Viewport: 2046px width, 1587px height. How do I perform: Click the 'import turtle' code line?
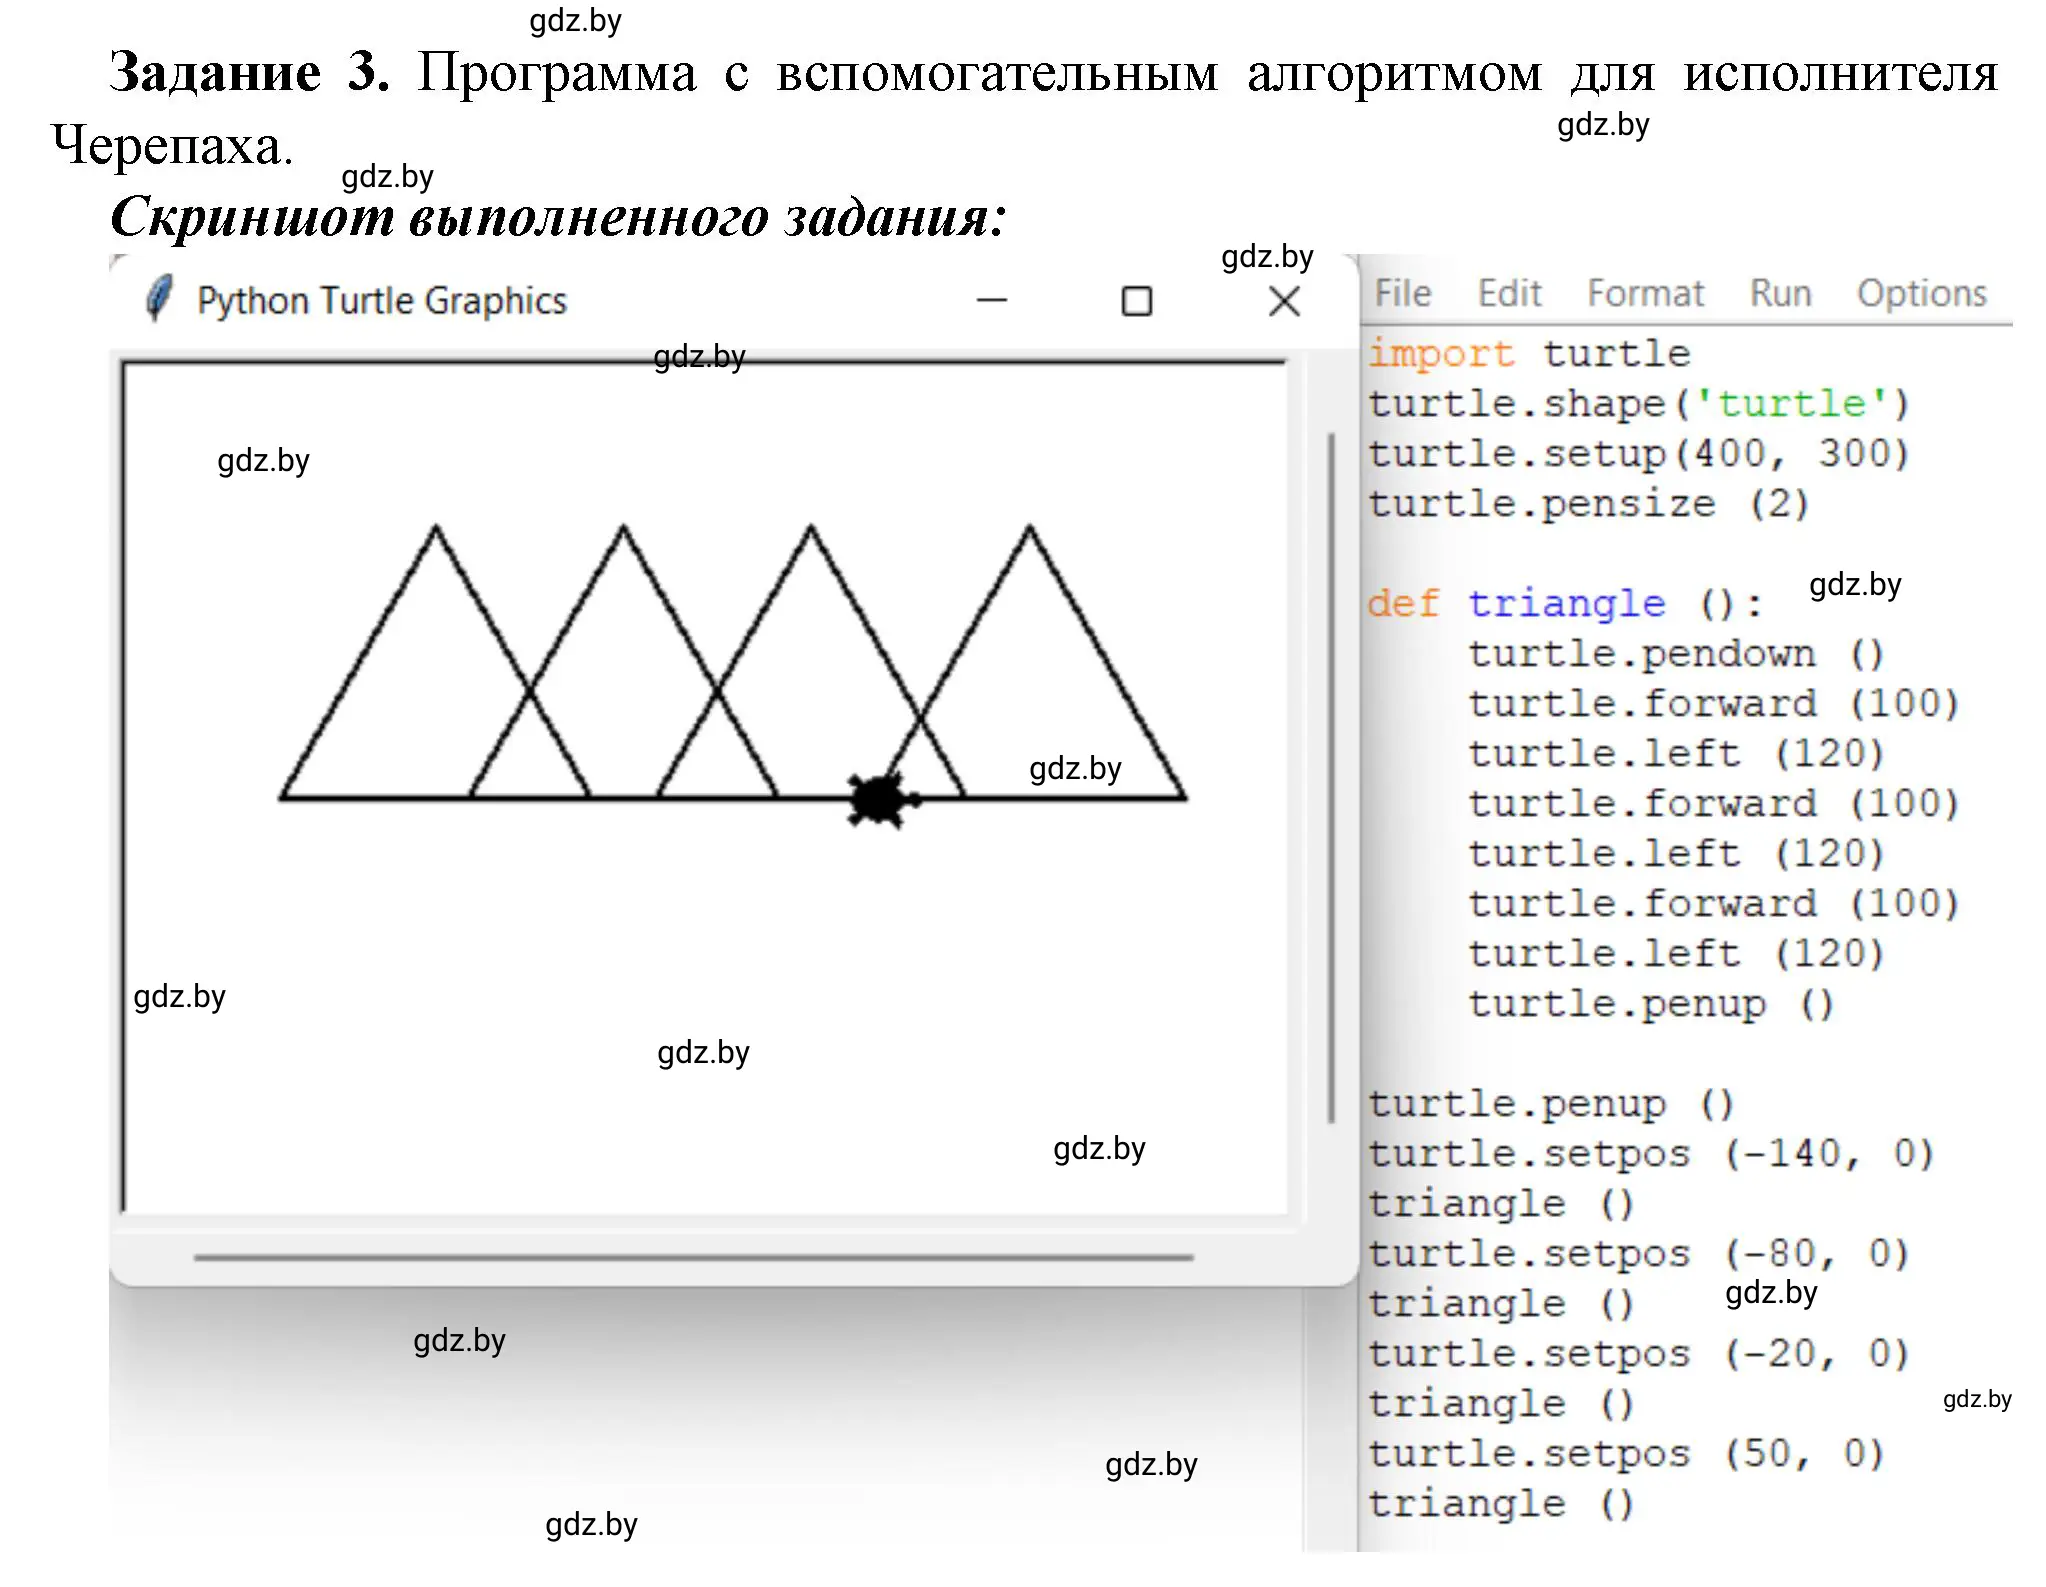coord(1529,354)
